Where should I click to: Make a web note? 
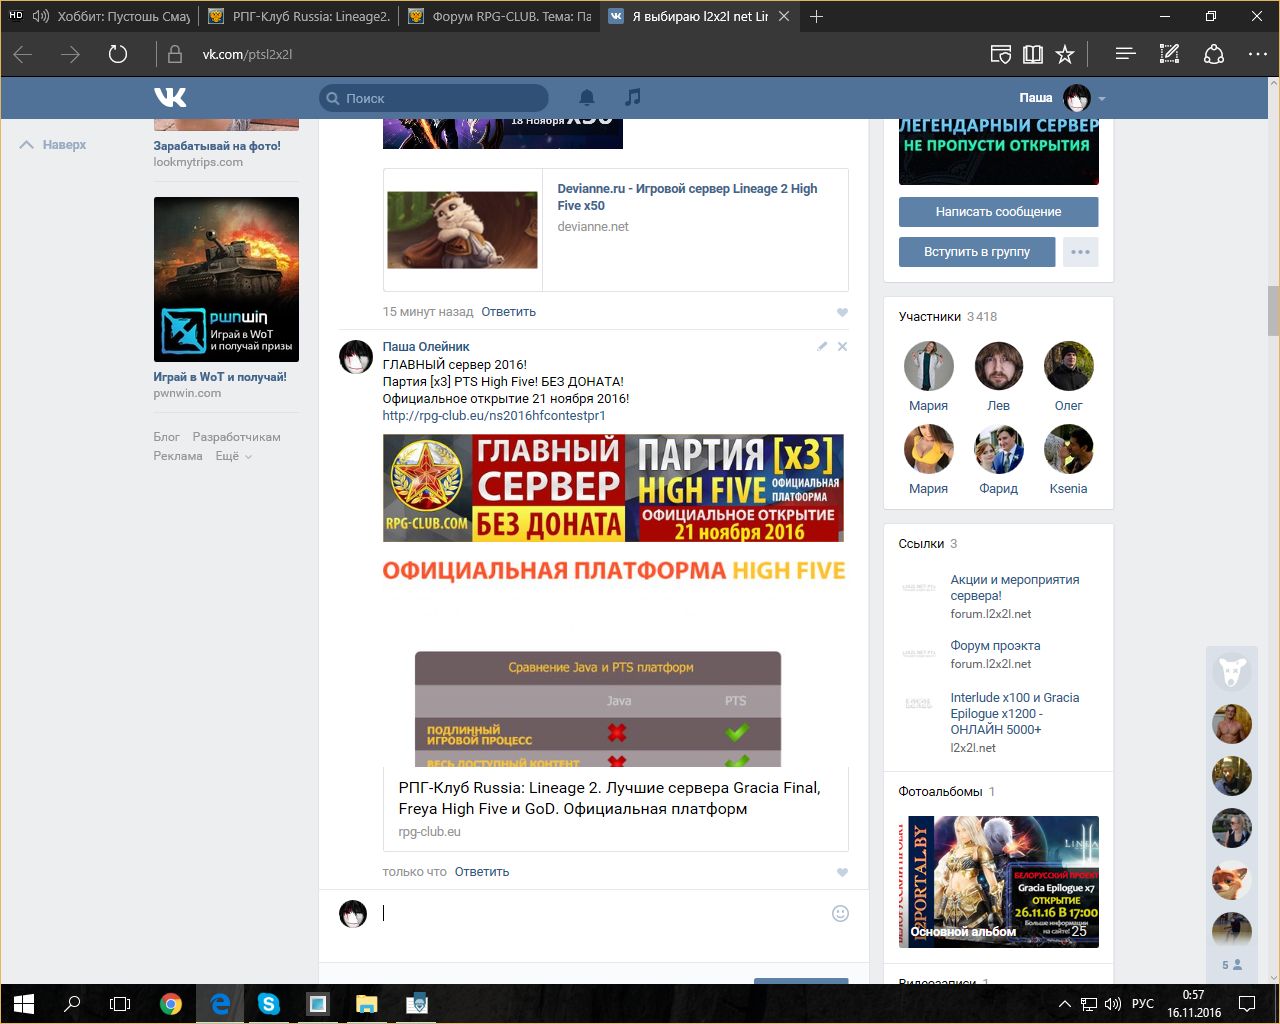pyautogui.click(x=1169, y=54)
